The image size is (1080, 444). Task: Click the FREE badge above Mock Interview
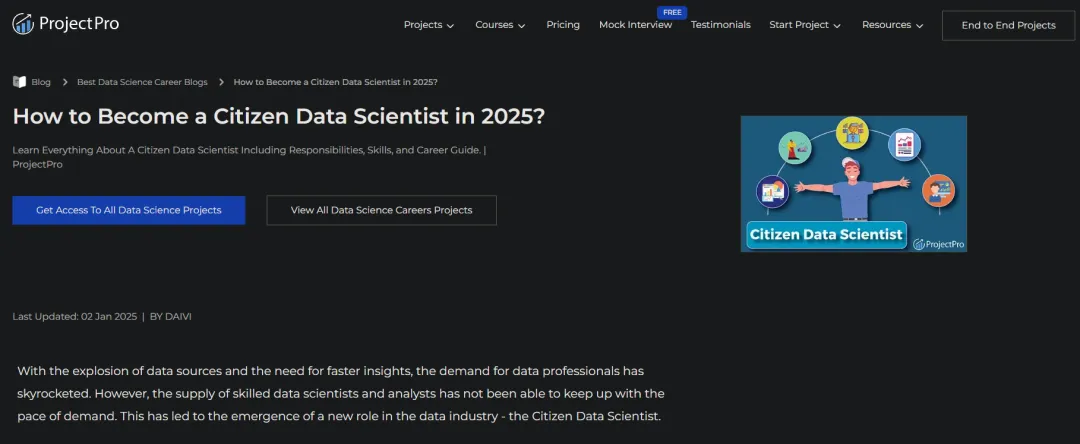672,12
